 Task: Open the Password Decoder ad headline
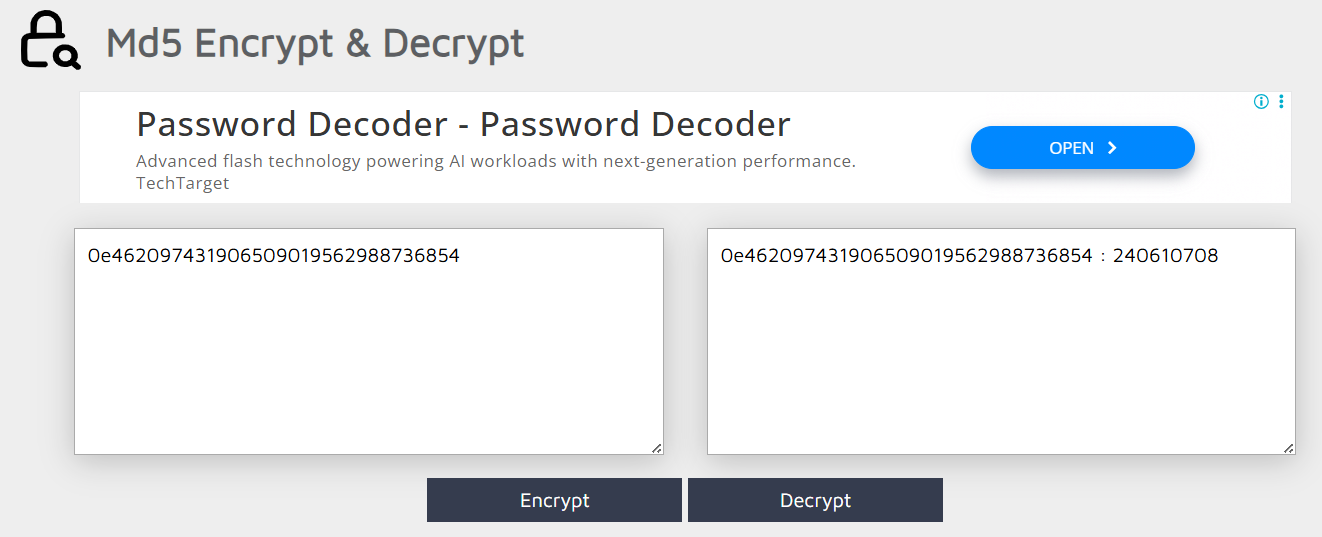463,124
